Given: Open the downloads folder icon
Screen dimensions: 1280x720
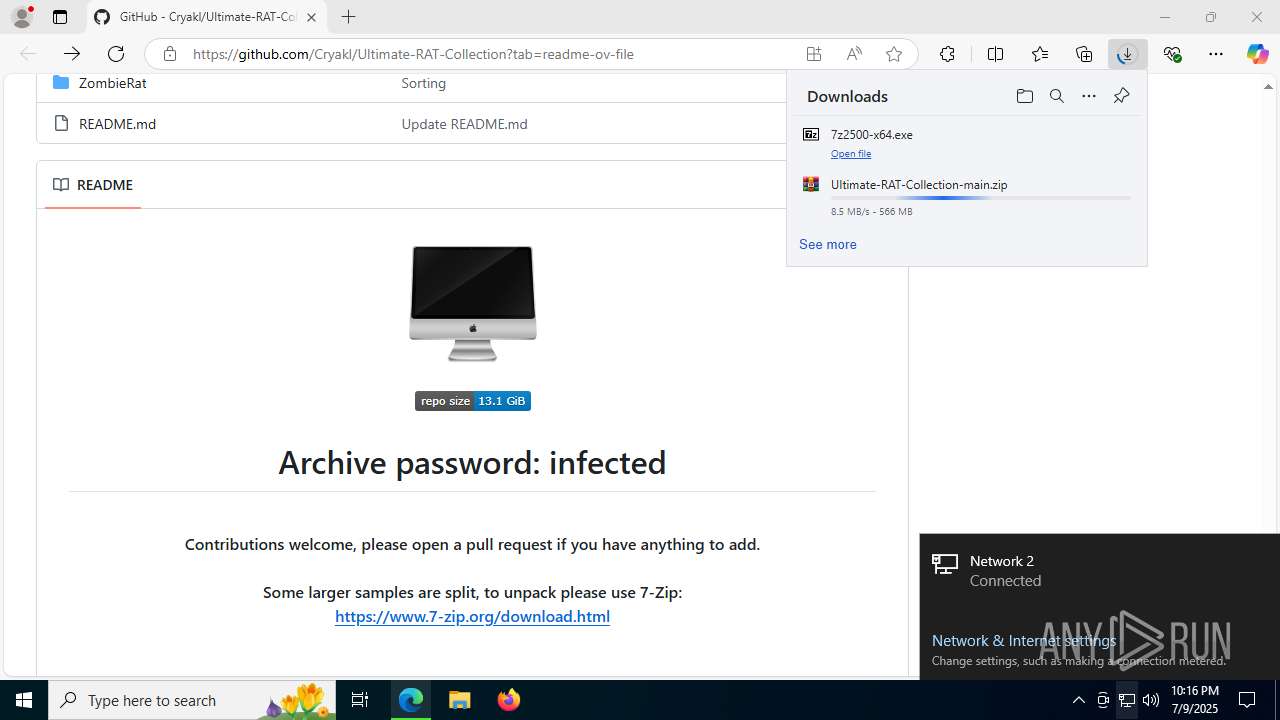Looking at the screenshot, I should 1024,96.
